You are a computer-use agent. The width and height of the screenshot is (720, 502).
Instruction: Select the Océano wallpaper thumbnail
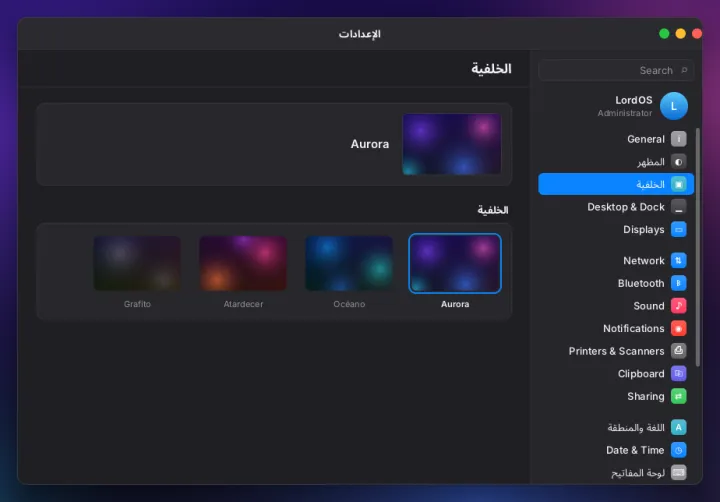pos(349,263)
